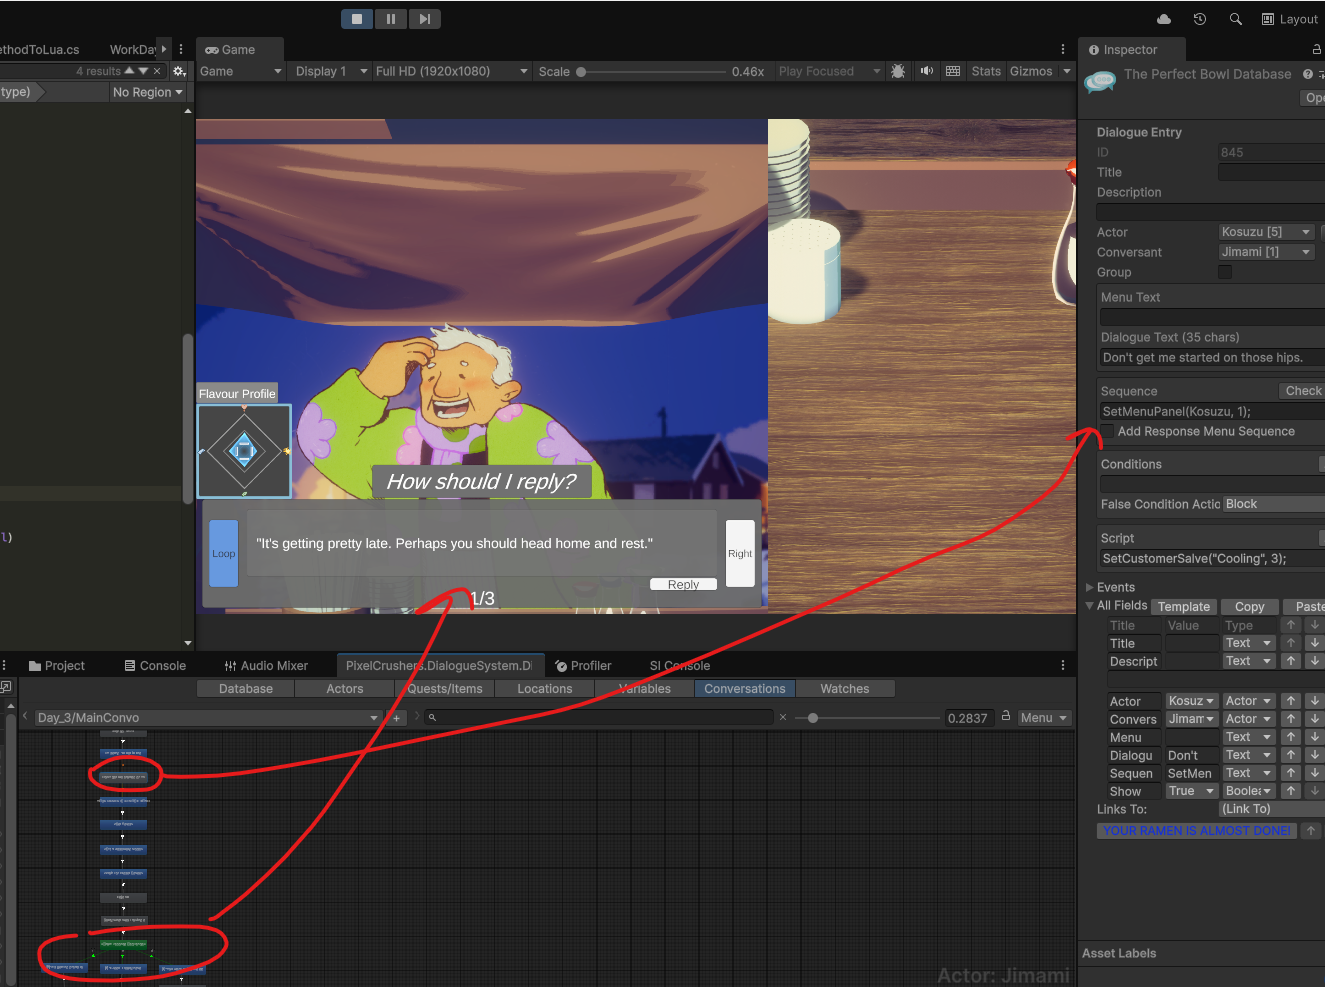1325x987 pixels.
Task: Open the Database section in Dialogue Editor
Action: [246, 689]
